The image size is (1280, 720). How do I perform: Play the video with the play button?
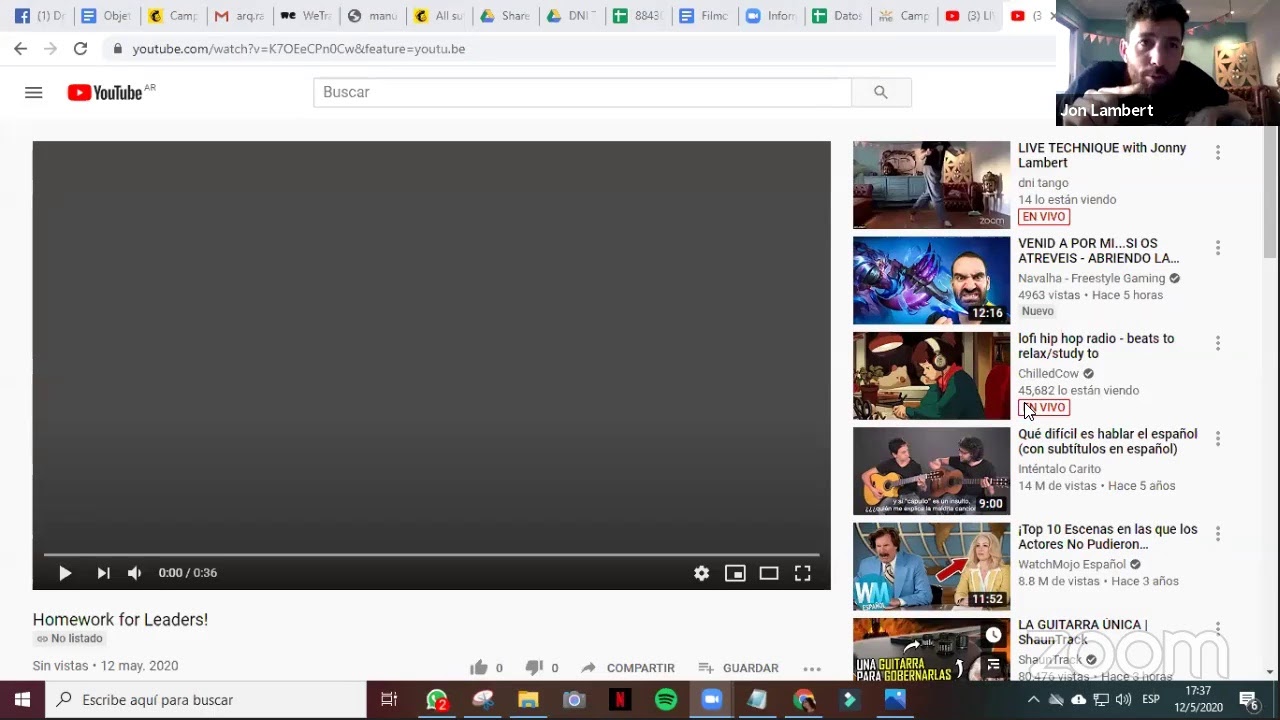coord(65,573)
